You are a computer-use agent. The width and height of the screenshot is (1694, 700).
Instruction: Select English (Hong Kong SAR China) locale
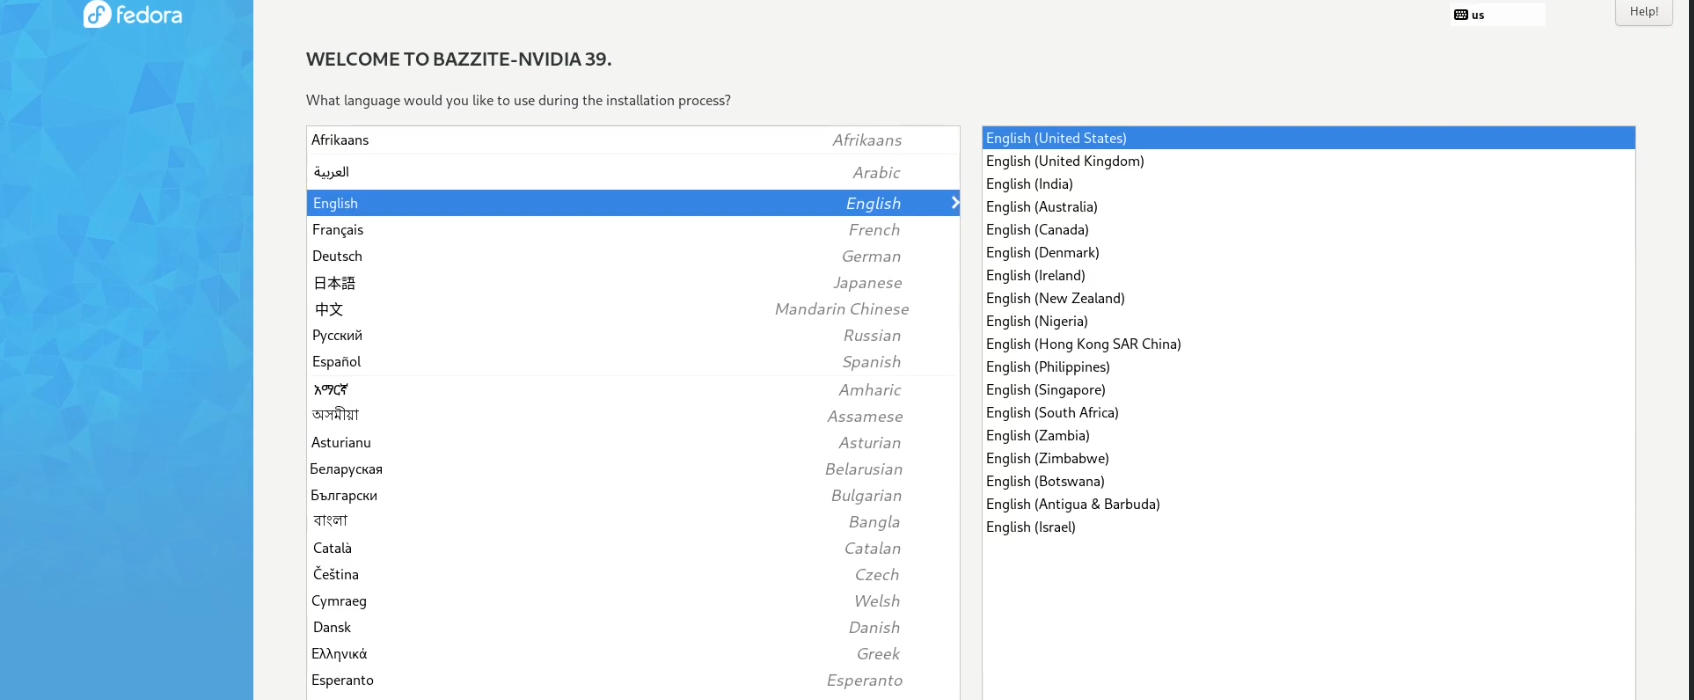[x=1308, y=344]
